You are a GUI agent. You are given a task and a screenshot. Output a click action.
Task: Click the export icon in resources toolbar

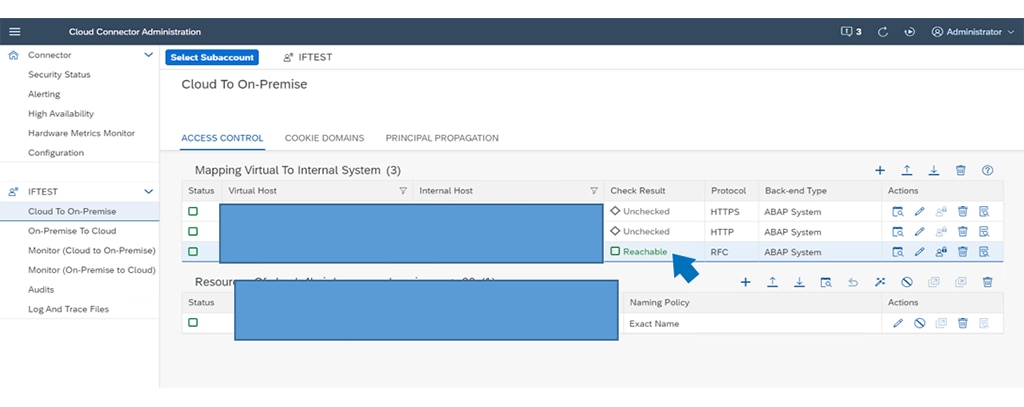800,283
